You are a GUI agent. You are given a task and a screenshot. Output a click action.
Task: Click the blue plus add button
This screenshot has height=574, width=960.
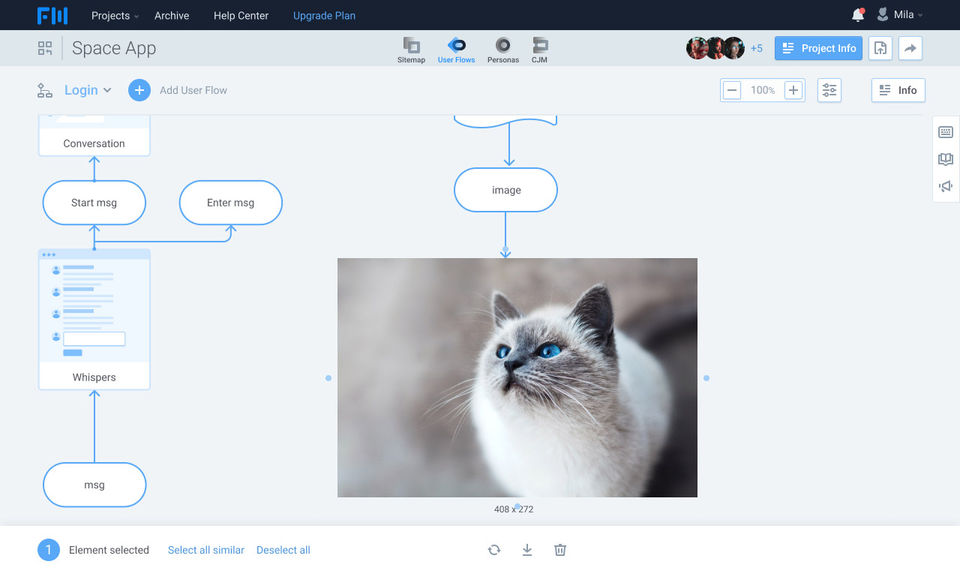[139, 90]
